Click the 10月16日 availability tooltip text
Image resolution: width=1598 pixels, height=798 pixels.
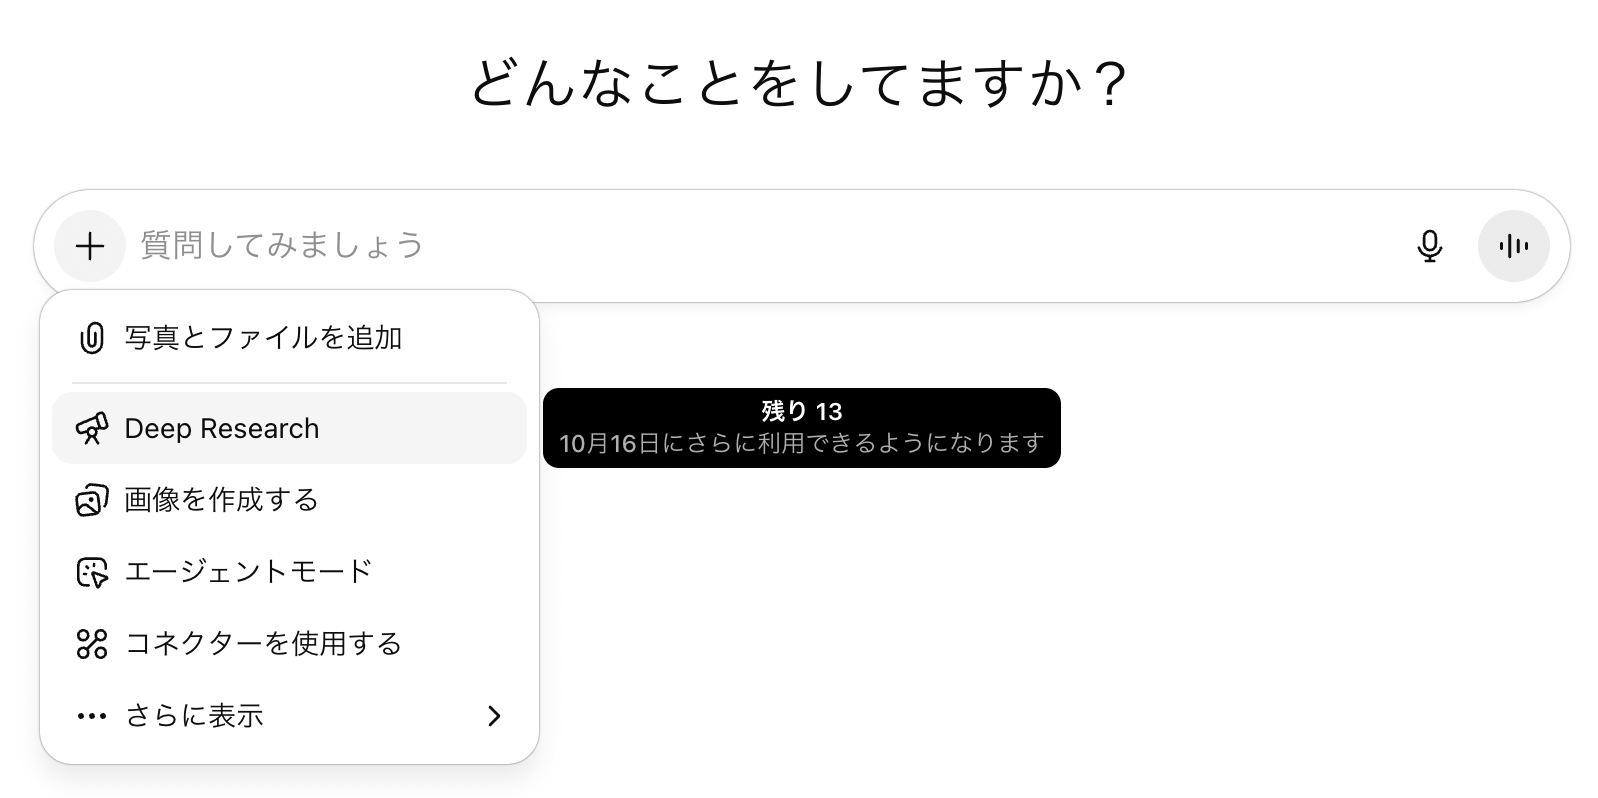click(802, 443)
